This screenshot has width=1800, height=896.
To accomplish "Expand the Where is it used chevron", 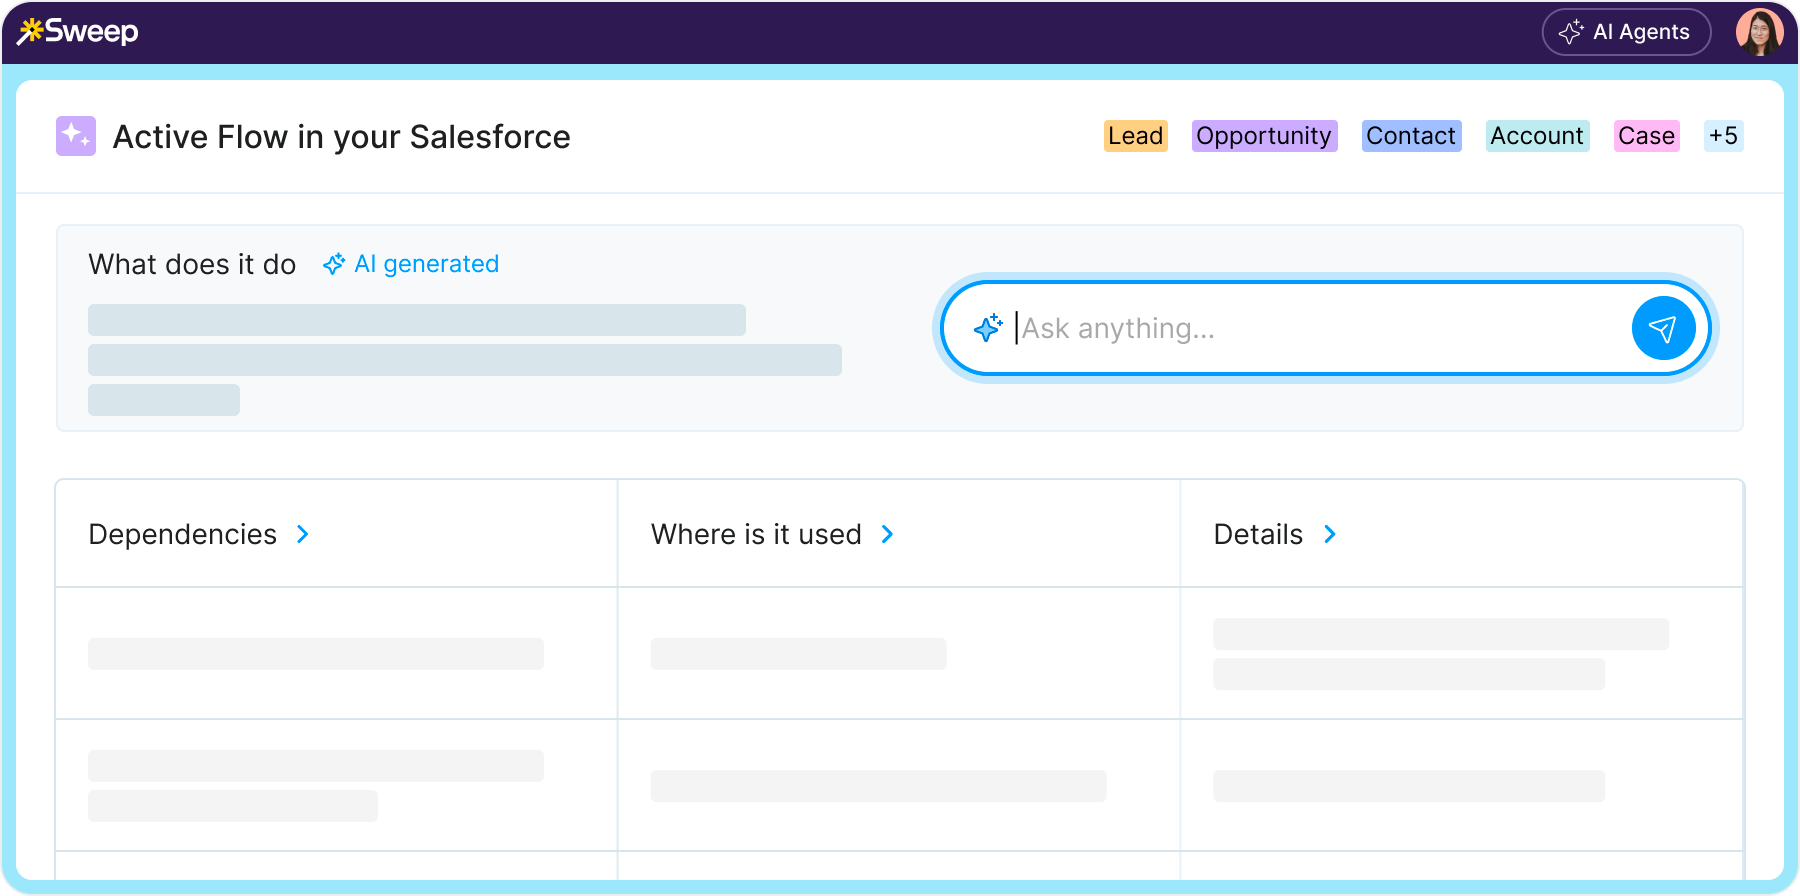I will click(x=887, y=535).
